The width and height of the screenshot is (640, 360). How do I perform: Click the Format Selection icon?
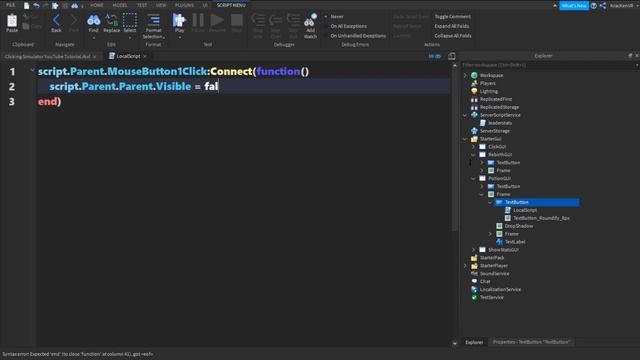point(153,20)
